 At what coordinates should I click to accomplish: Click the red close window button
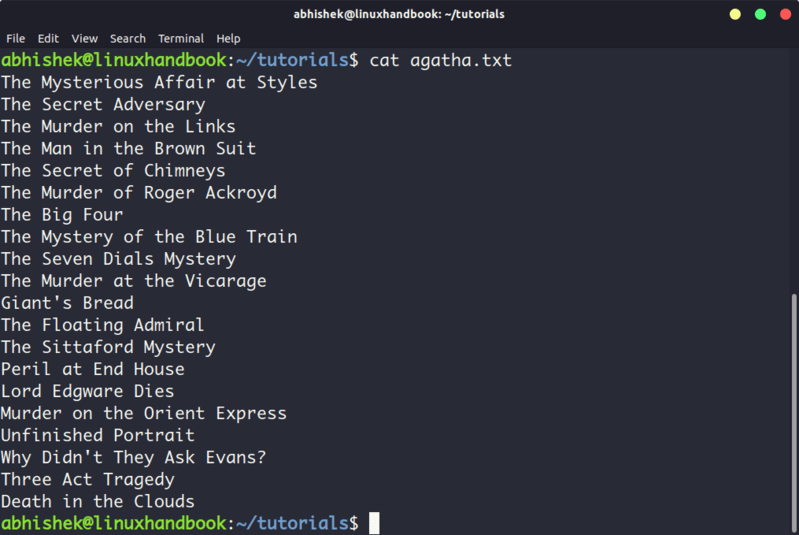[x=785, y=14]
